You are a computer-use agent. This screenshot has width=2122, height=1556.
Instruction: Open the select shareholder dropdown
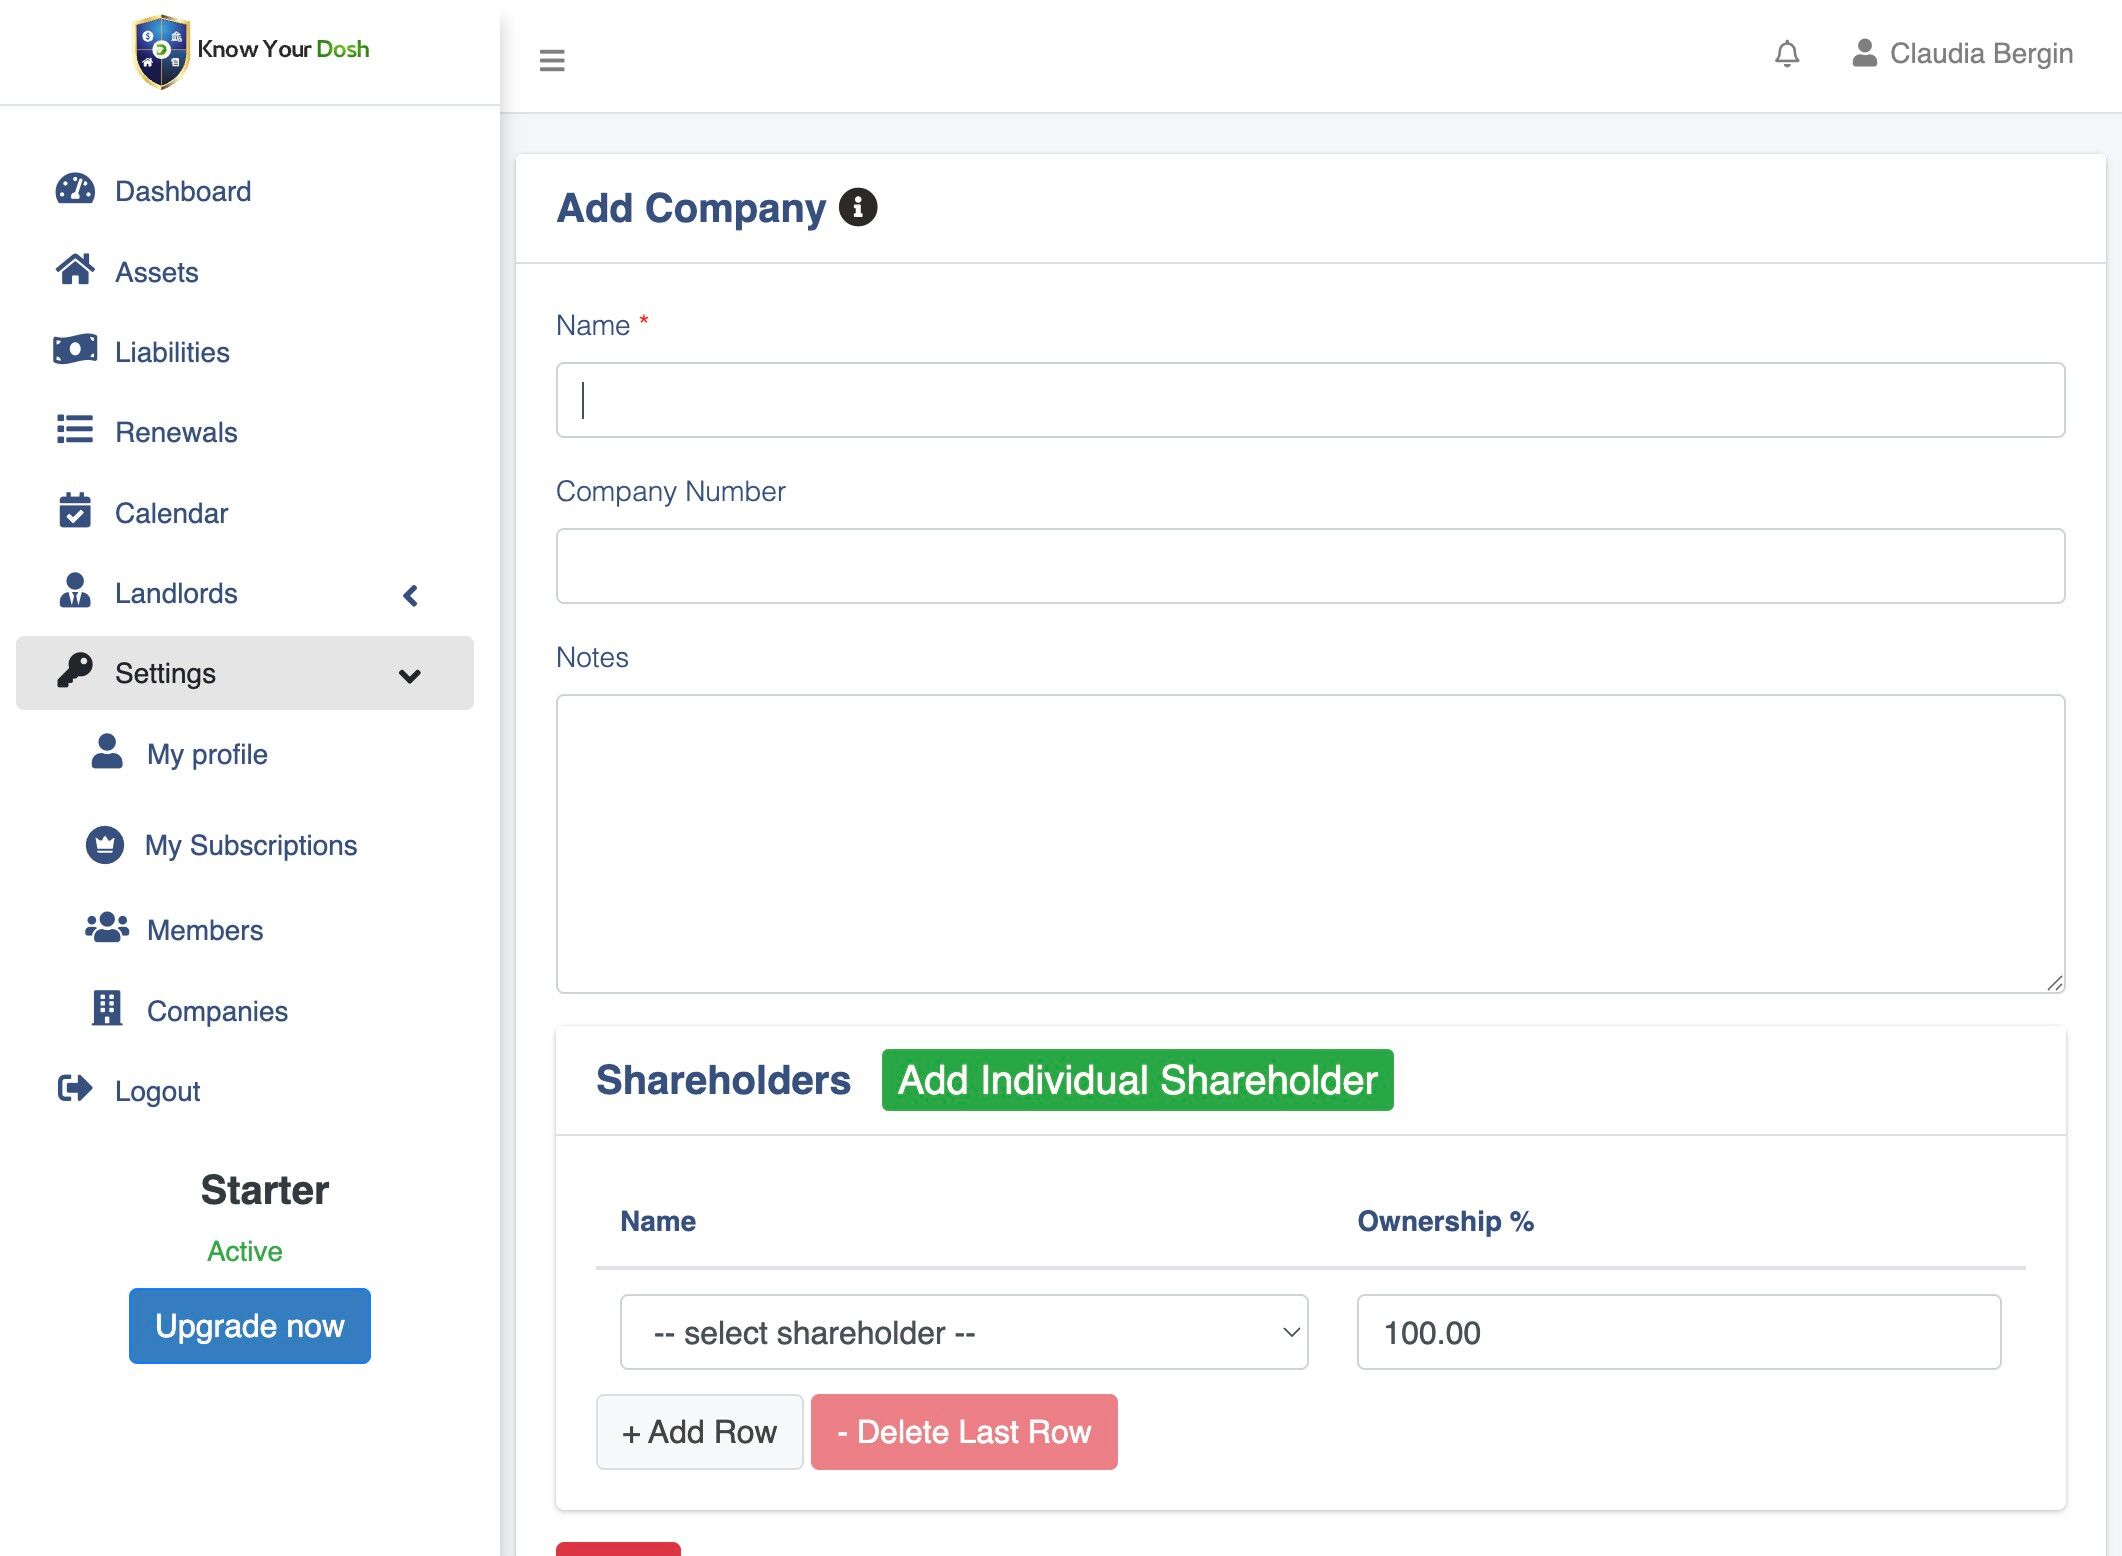coord(963,1332)
